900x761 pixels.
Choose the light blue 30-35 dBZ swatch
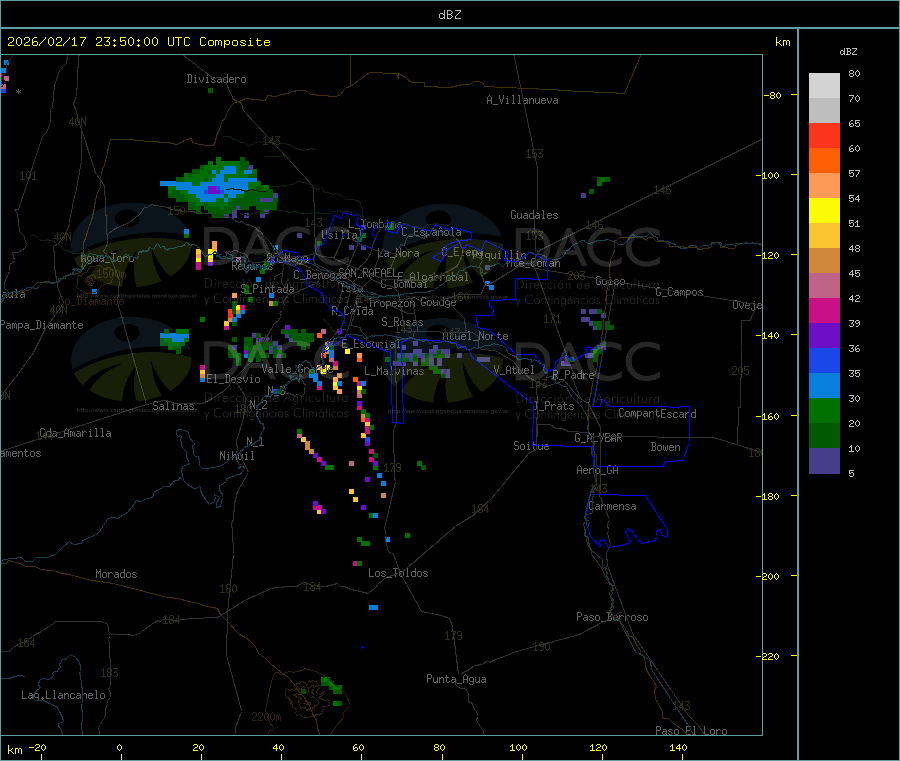(824, 386)
